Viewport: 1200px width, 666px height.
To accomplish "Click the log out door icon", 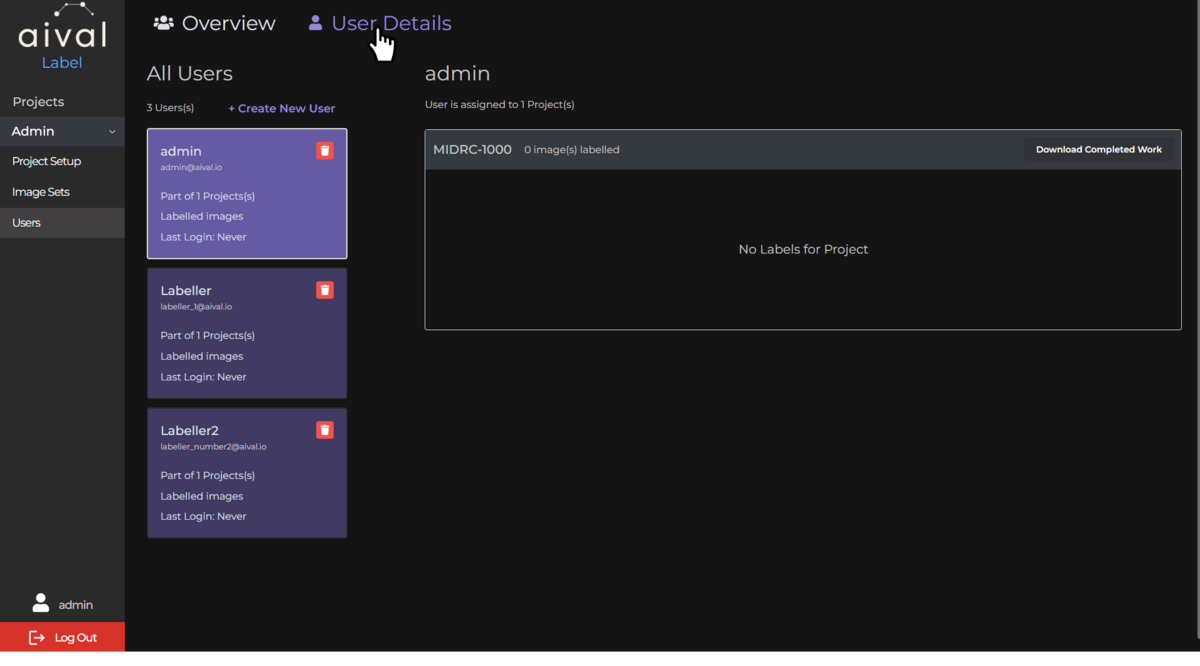I will click(35, 637).
